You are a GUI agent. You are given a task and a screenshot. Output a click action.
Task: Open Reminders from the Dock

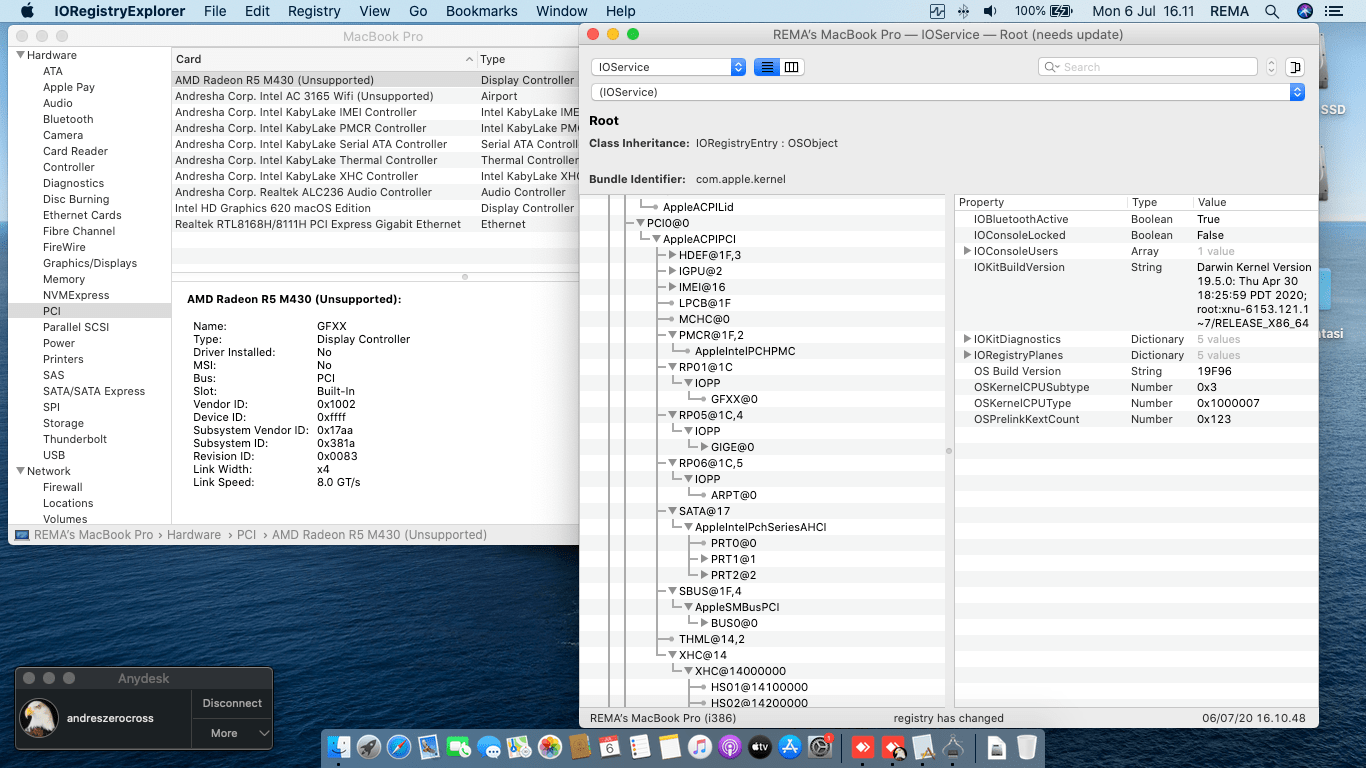(640, 747)
